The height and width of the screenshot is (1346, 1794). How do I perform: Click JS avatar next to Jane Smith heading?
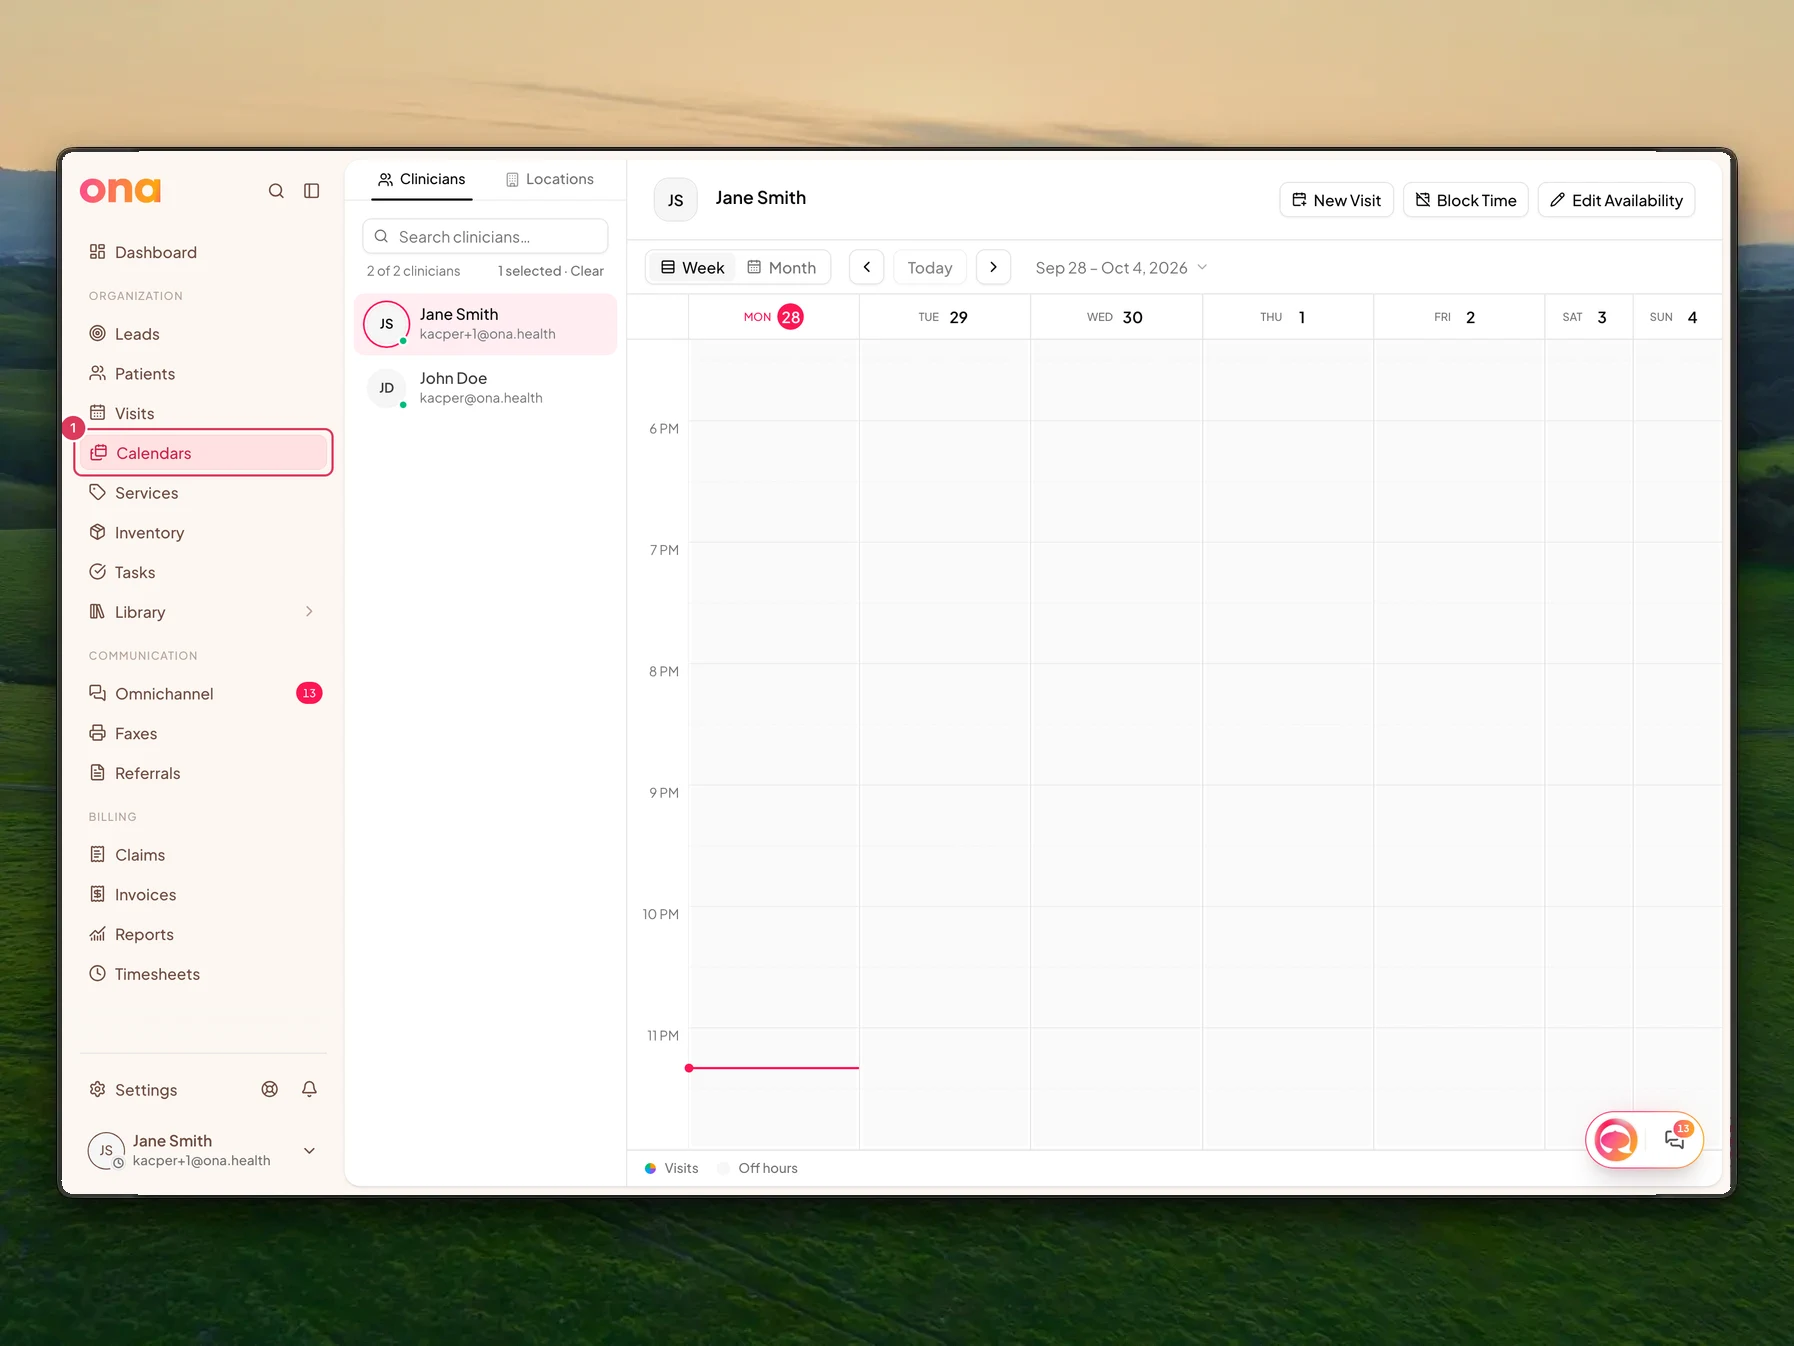676,200
